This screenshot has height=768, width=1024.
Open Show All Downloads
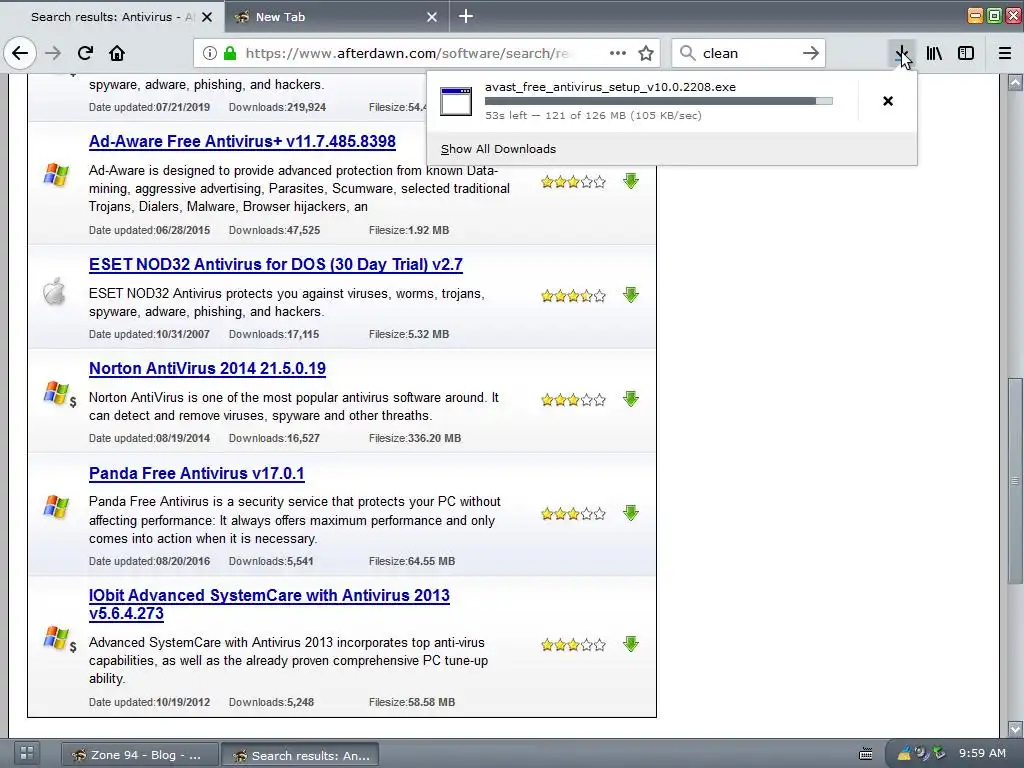tap(498, 149)
